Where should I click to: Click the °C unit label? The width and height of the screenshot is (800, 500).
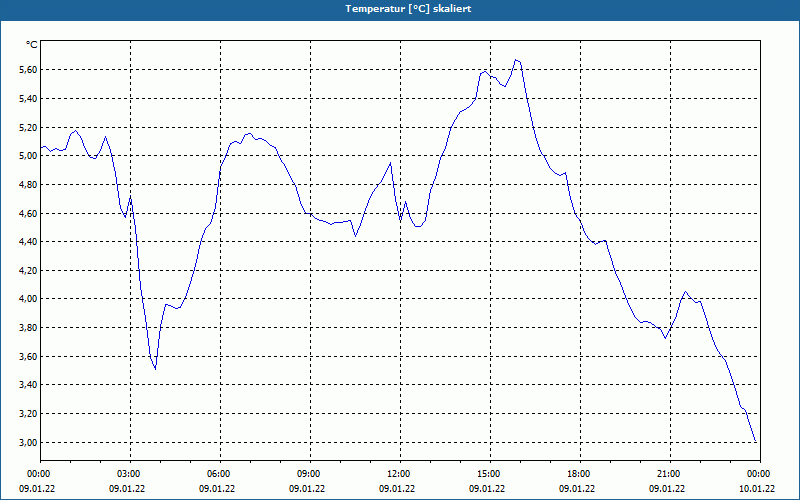coord(32,45)
